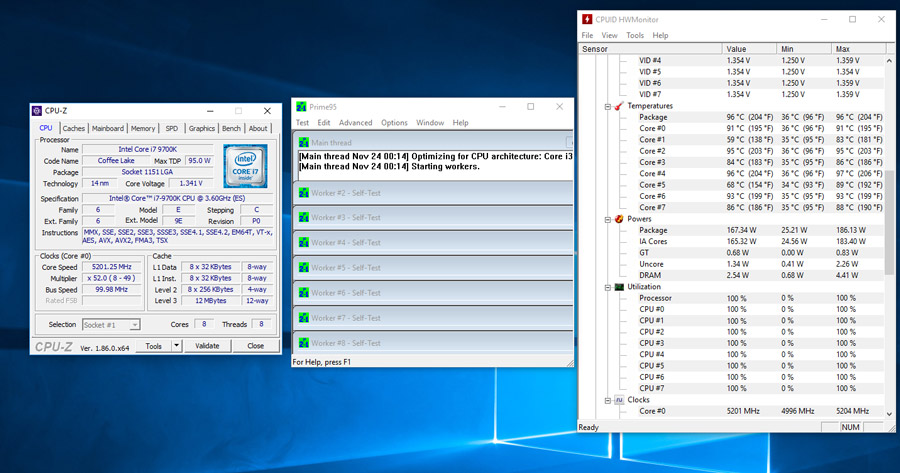Click the Main thread window icon in Prime95
This screenshot has height=473, width=900.
tap(304, 142)
